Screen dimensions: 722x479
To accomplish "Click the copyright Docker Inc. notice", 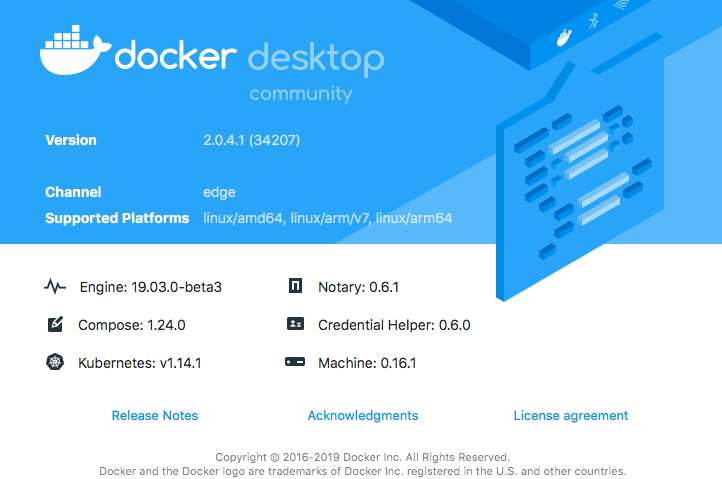I will pyautogui.click(x=362, y=456).
